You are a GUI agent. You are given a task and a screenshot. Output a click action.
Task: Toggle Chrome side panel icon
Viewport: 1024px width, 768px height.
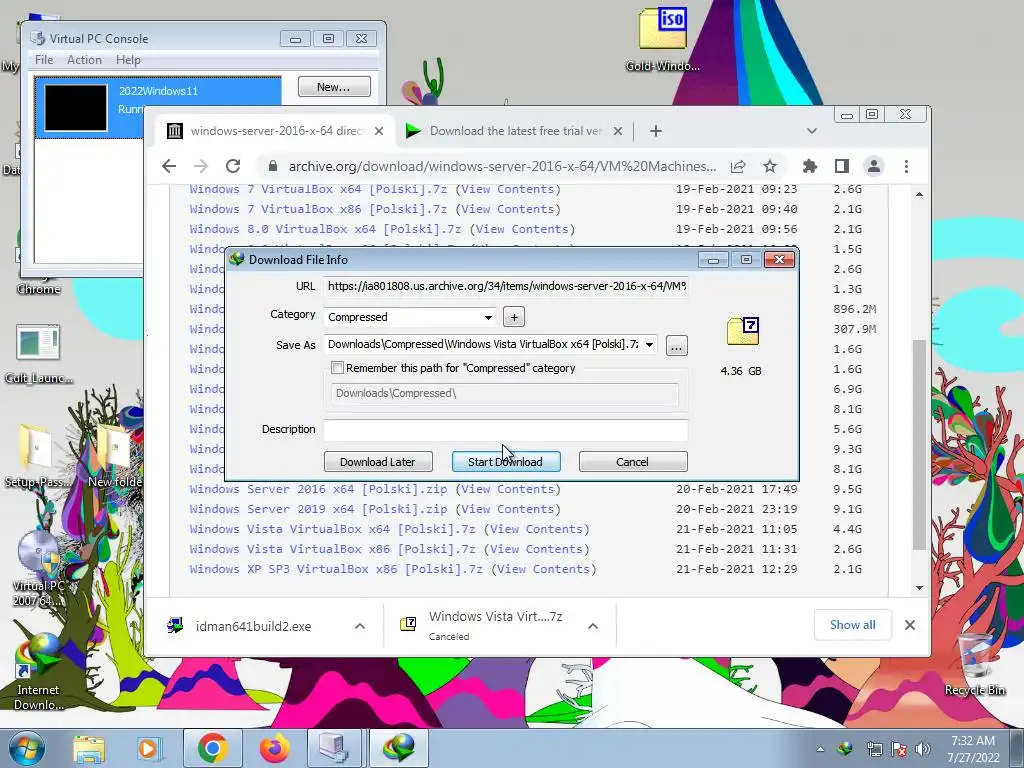[x=842, y=167]
